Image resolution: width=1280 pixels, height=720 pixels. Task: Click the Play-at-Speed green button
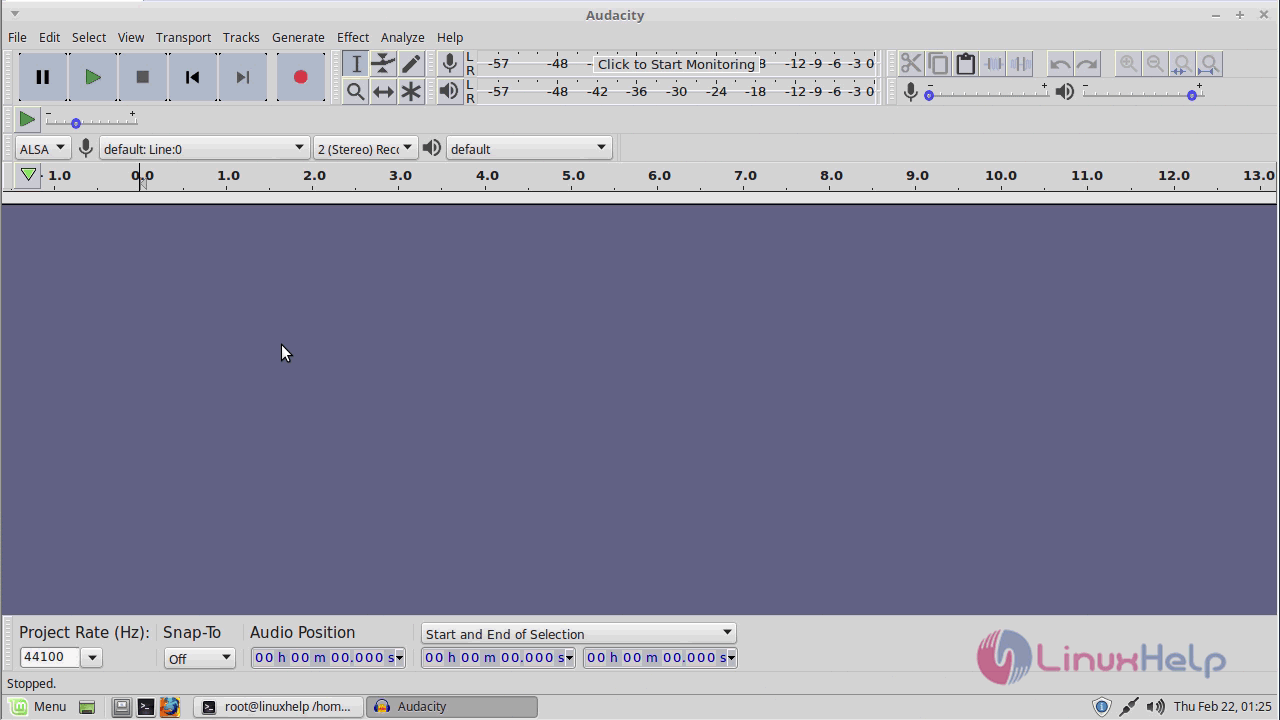tap(28, 119)
